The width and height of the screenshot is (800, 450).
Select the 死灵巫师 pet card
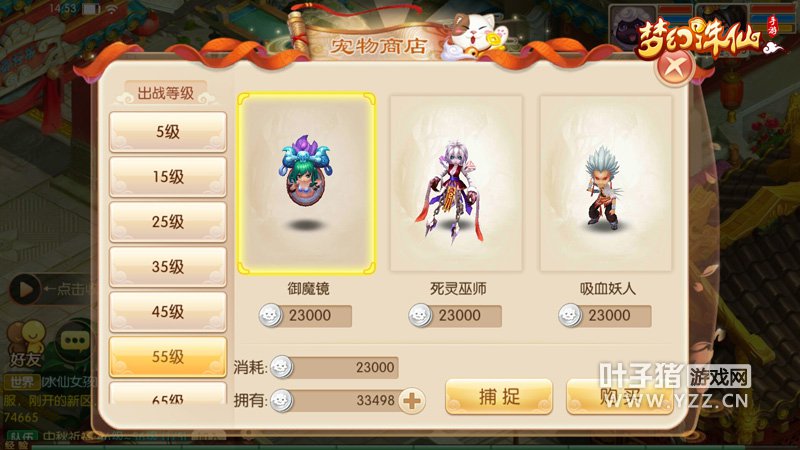tap(456, 184)
